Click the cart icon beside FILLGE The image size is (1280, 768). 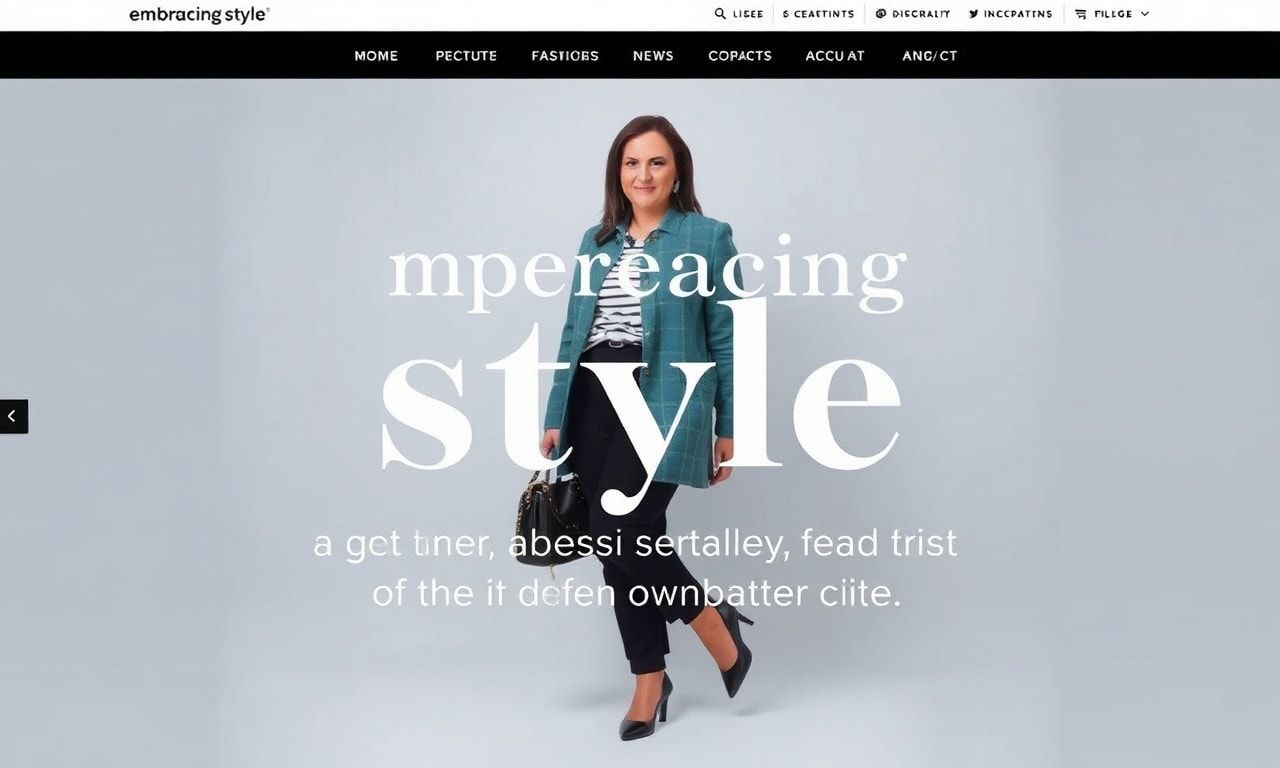(x=1081, y=14)
